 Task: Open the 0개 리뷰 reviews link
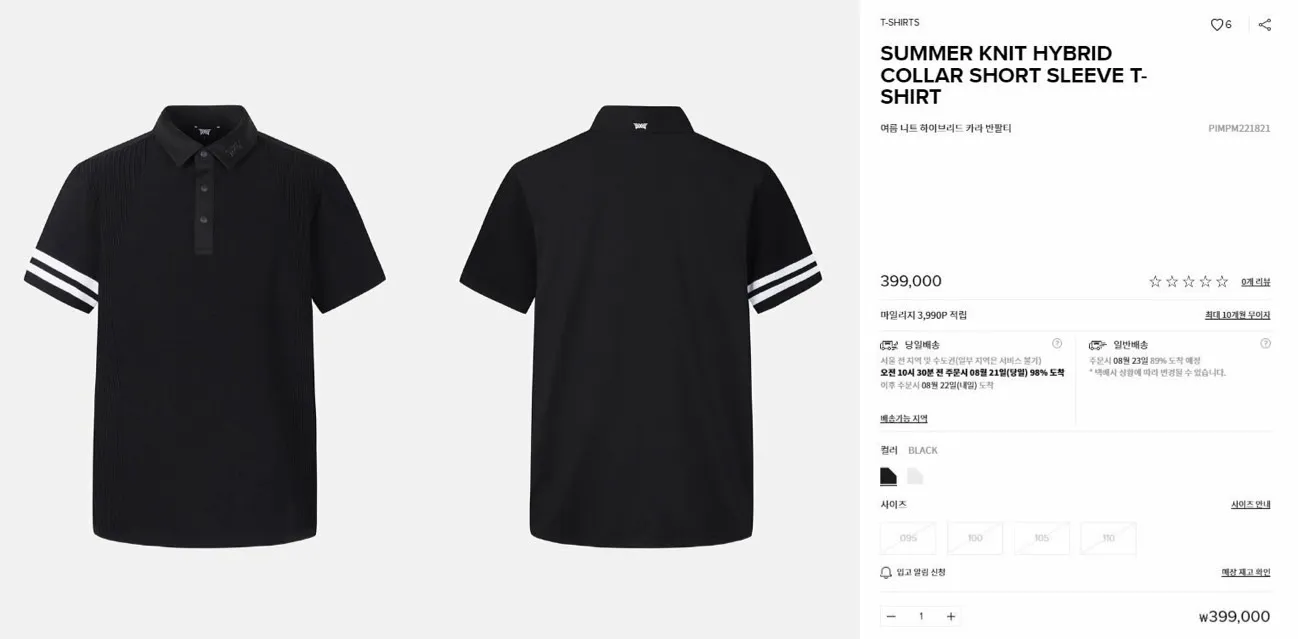[1255, 282]
